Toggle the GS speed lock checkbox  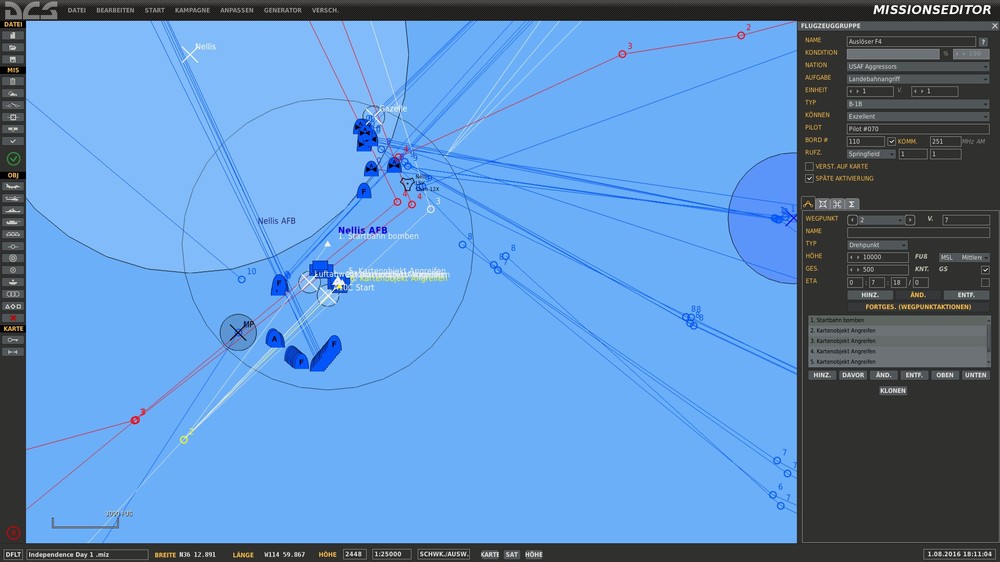click(985, 270)
